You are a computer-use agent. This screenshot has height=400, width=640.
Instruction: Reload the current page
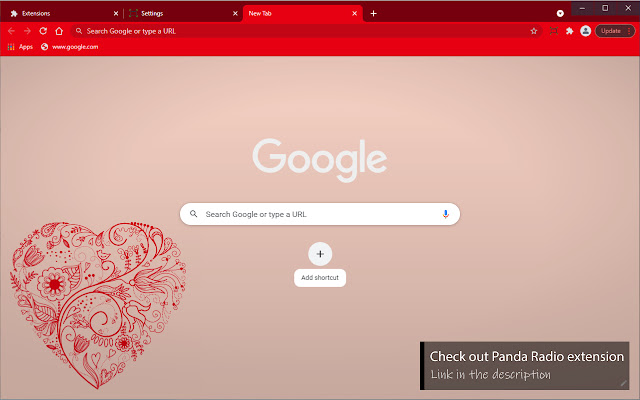pyautogui.click(x=43, y=31)
